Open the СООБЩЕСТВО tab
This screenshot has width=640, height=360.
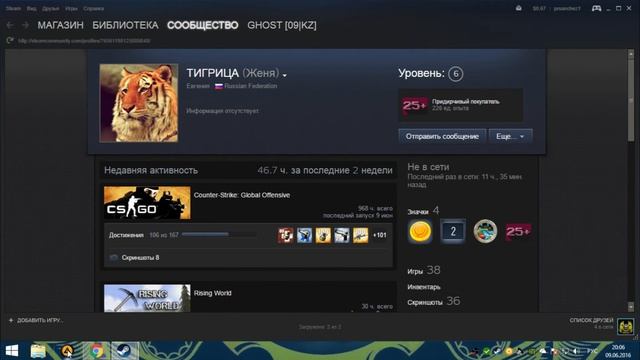pos(203,25)
